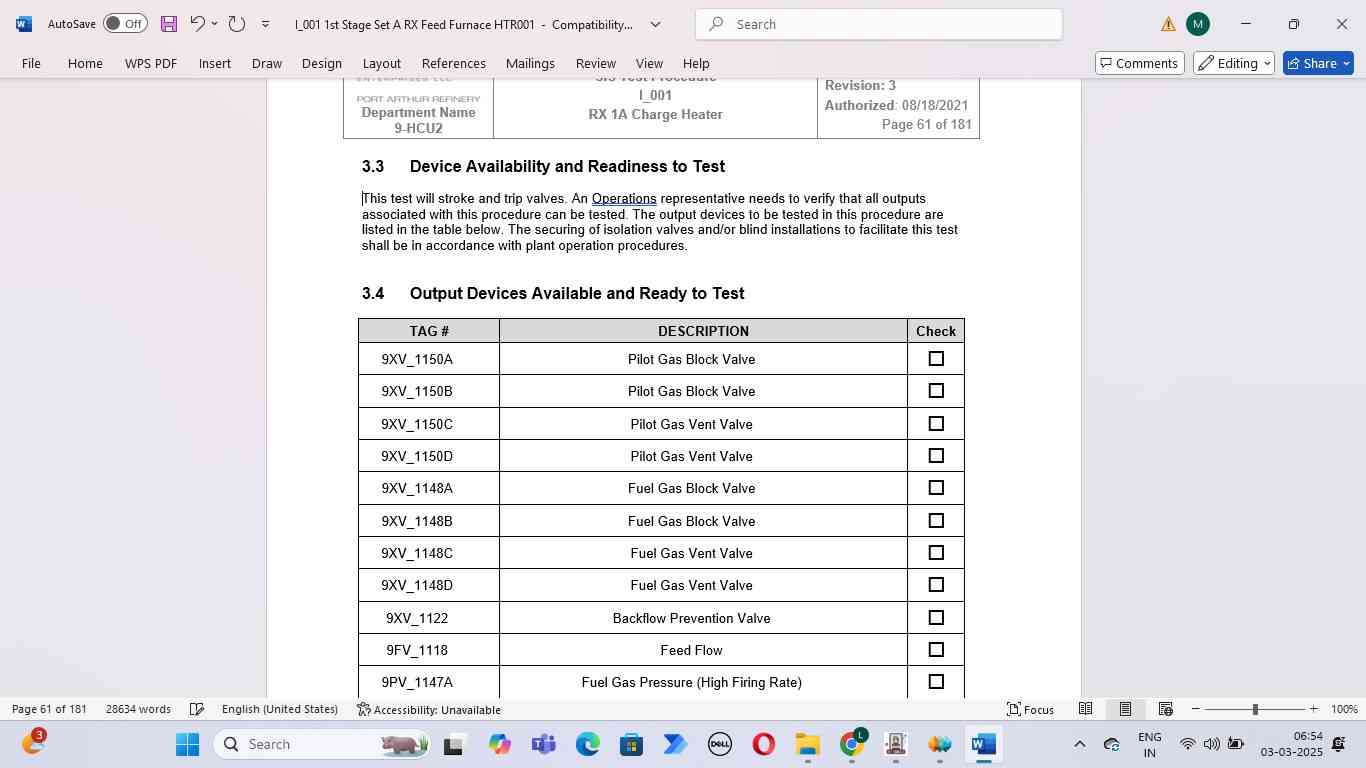This screenshot has width=1366, height=768.
Task: Click the underlined word Operations
Action: coord(624,198)
